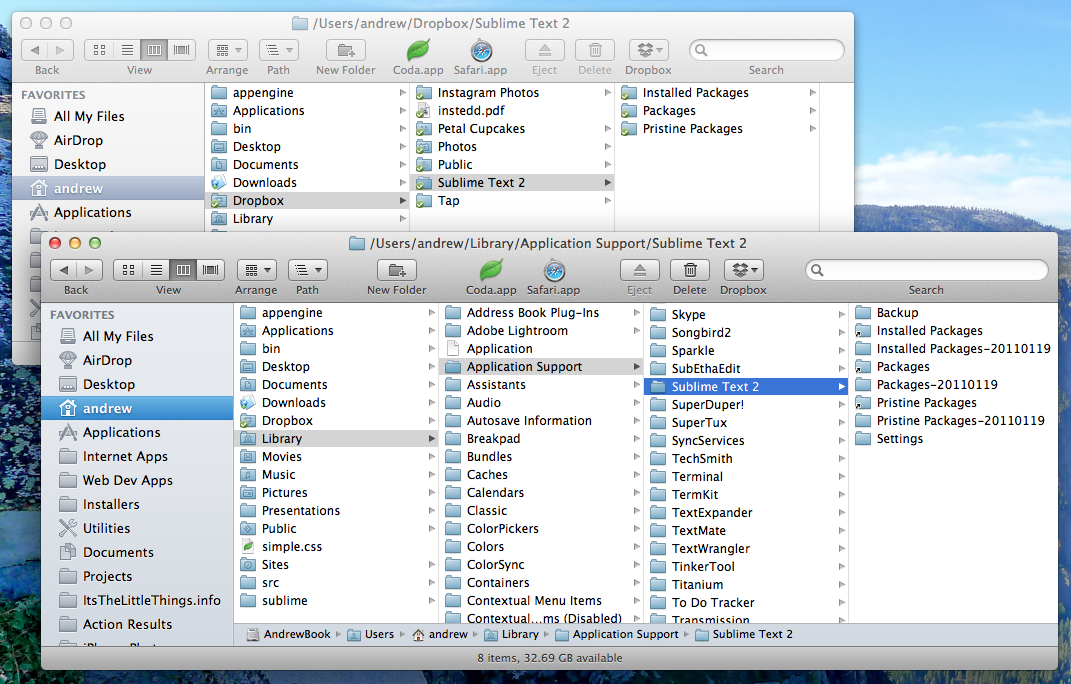Switch back window to Cover Flow view
This screenshot has height=684, width=1071.
[182, 51]
